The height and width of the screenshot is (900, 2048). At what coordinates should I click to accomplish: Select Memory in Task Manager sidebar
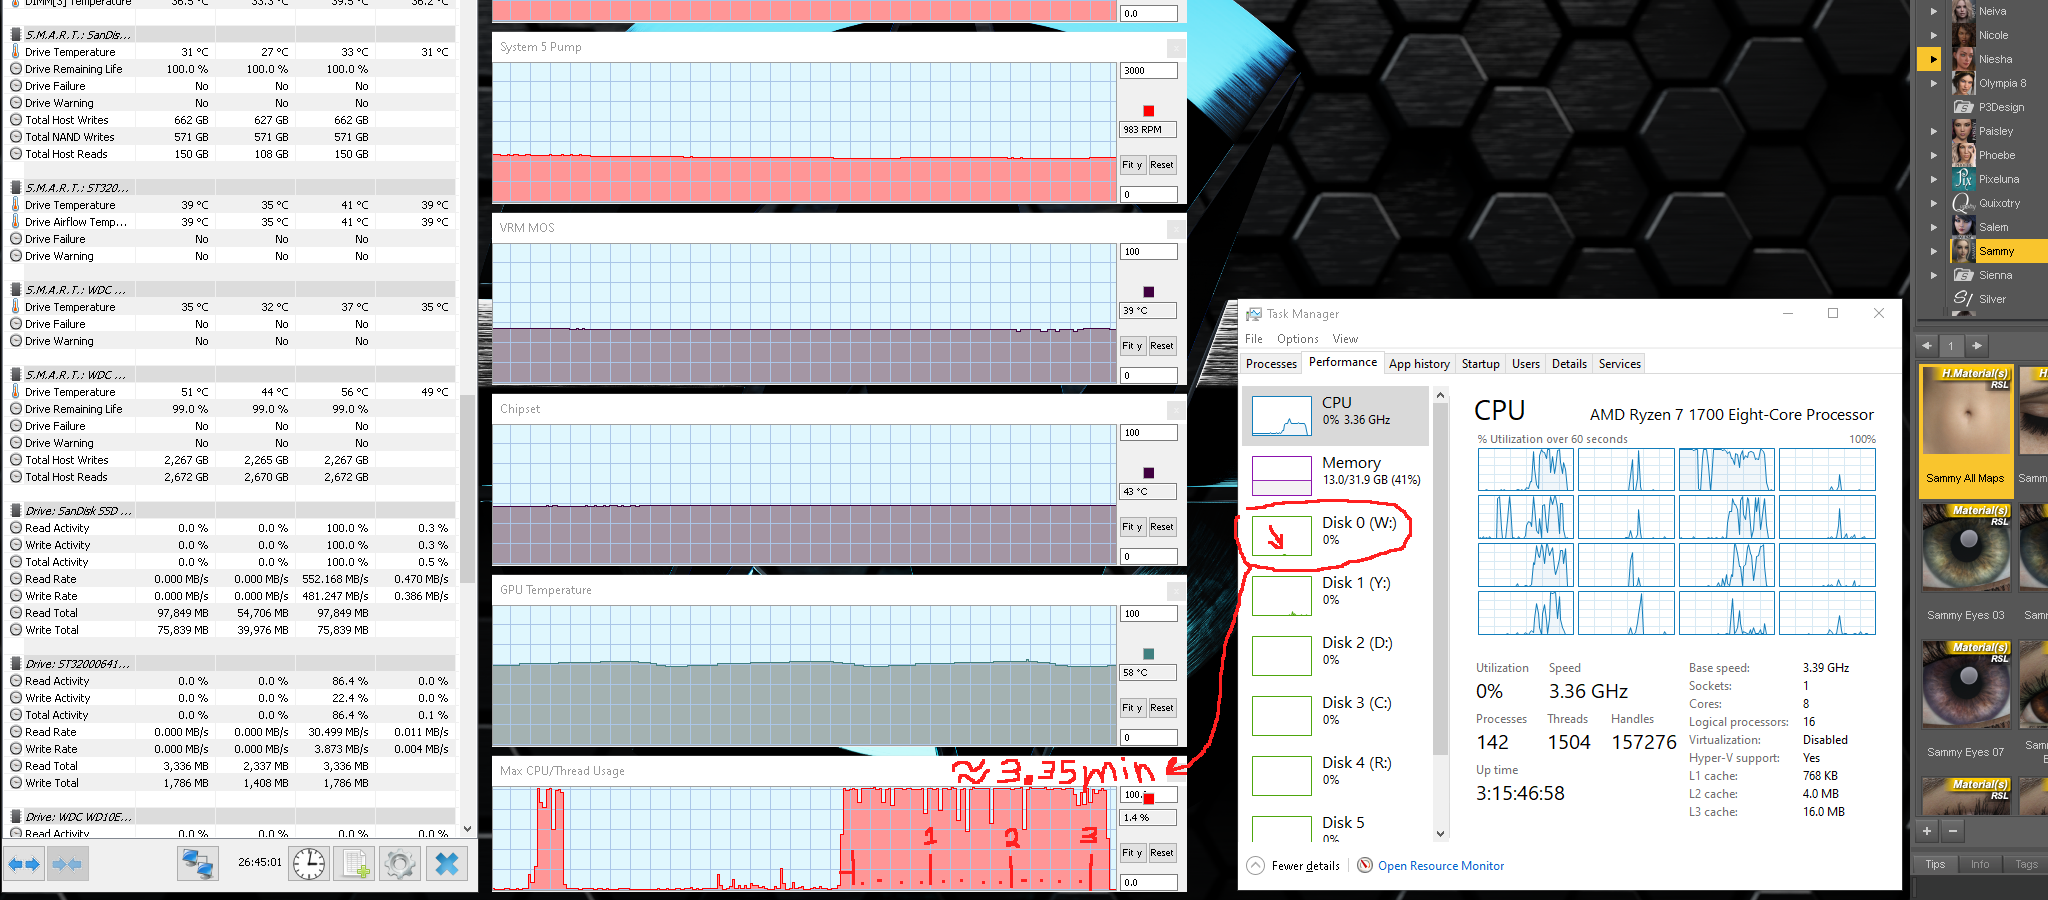pyautogui.click(x=1336, y=475)
